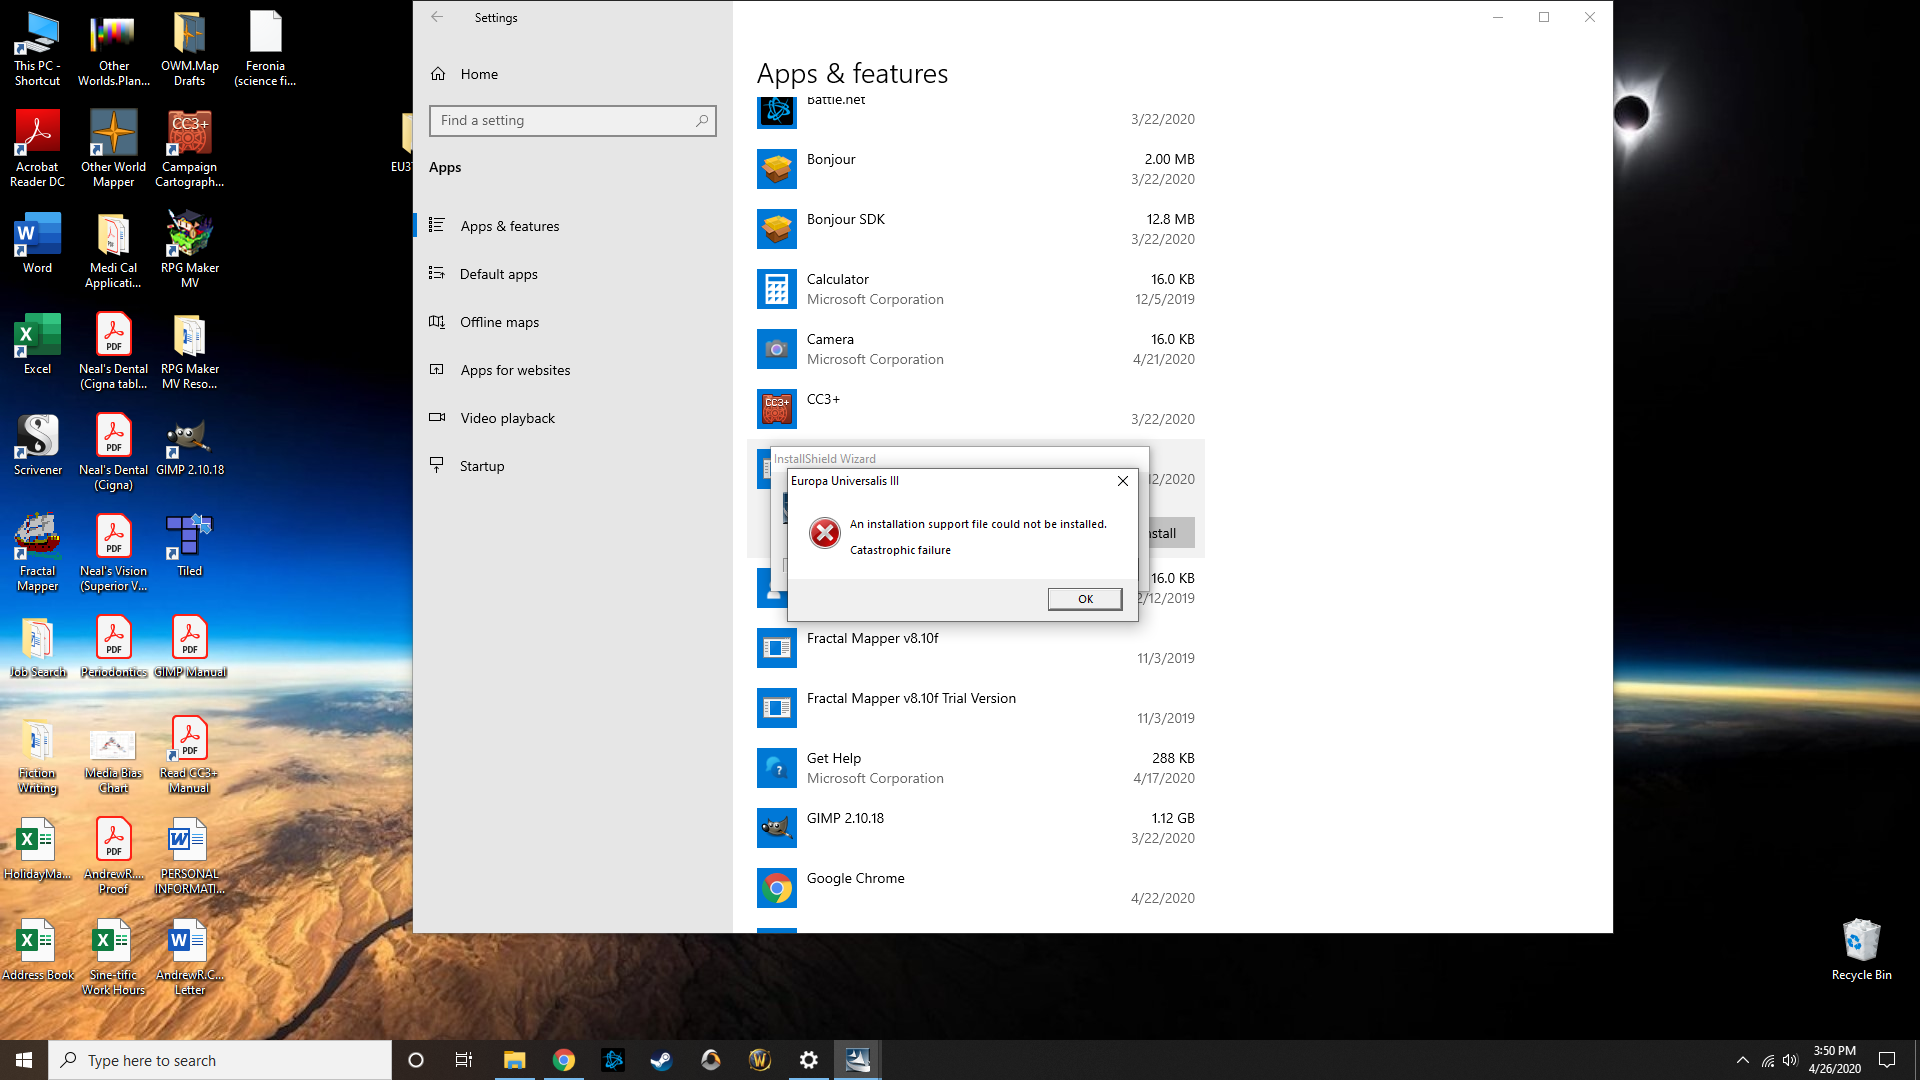Click the CC3+ app icon in the list
The height and width of the screenshot is (1080, 1920).
777,409
